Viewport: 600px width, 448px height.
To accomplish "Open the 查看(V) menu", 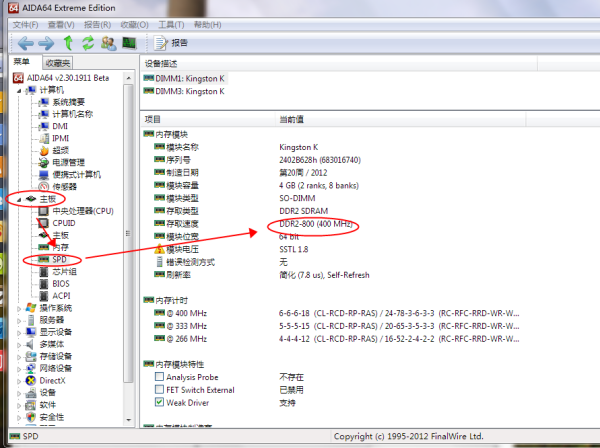I will coord(61,25).
